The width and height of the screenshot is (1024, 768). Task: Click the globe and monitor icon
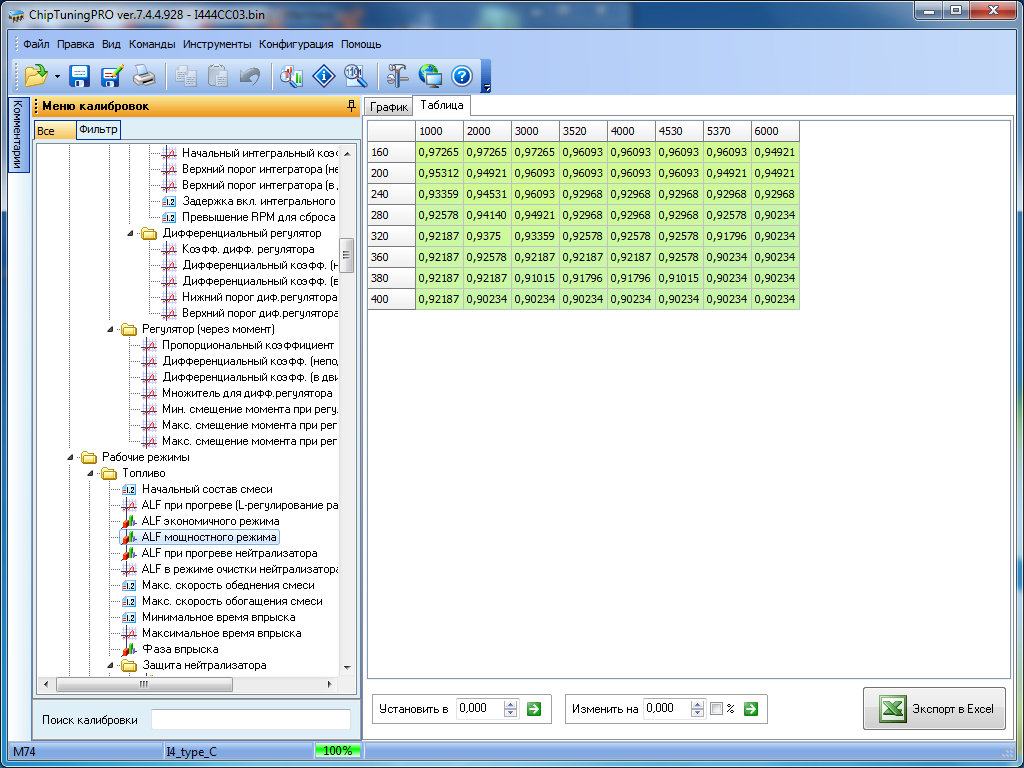[x=430, y=76]
